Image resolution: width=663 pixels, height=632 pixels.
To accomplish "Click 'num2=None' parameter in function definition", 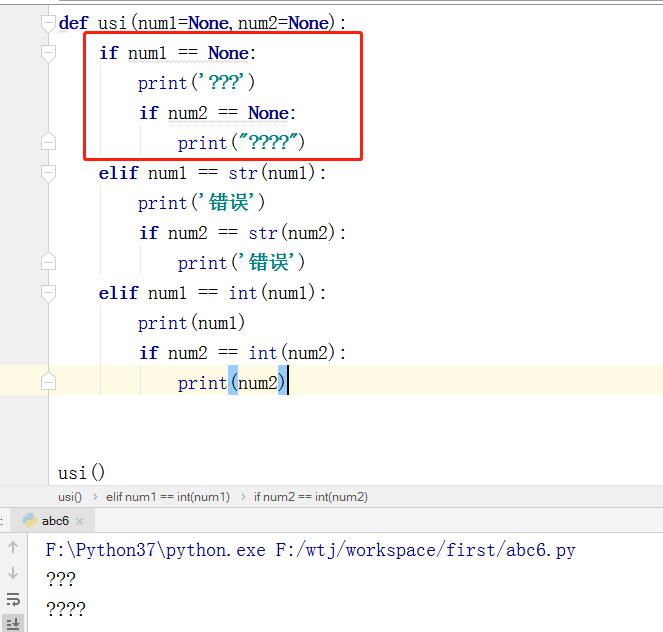I will 283,23.
